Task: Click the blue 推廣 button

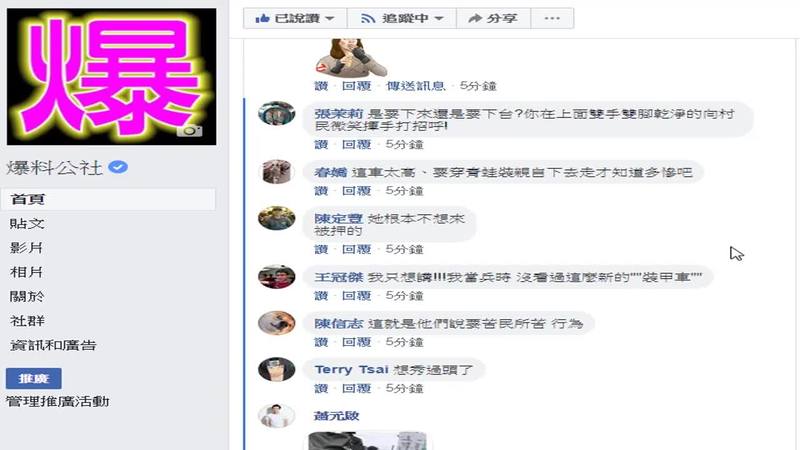Action: (34, 378)
